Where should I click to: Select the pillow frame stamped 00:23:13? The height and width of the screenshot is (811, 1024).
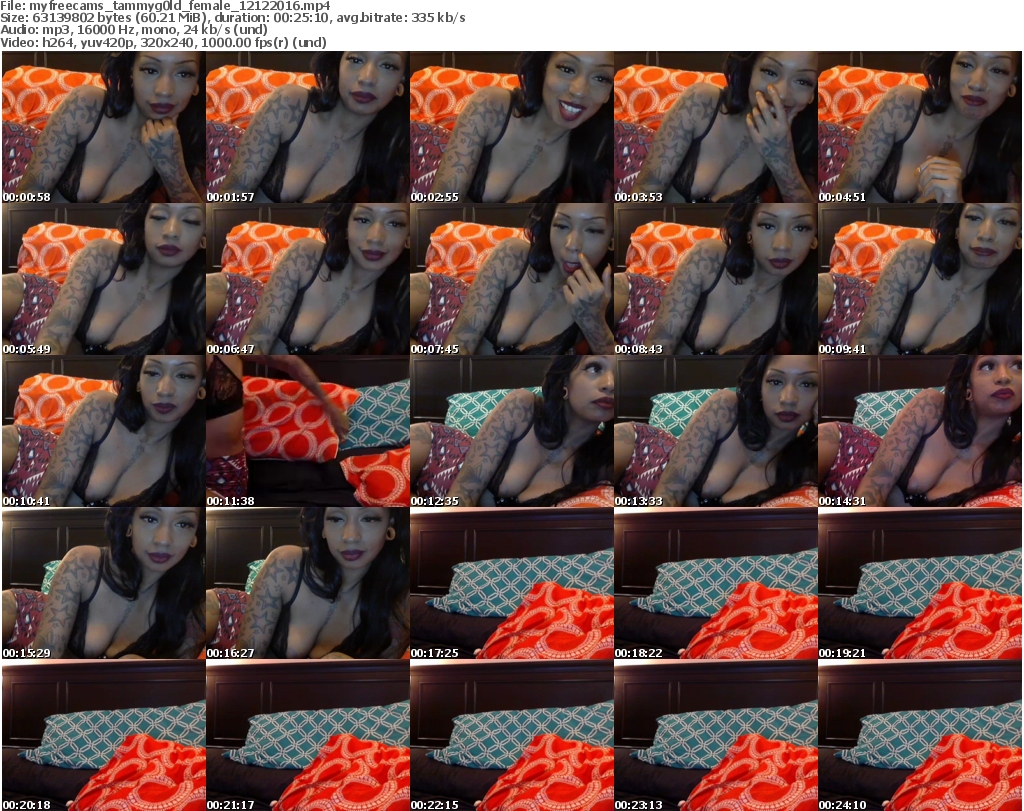tap(716, 735)
